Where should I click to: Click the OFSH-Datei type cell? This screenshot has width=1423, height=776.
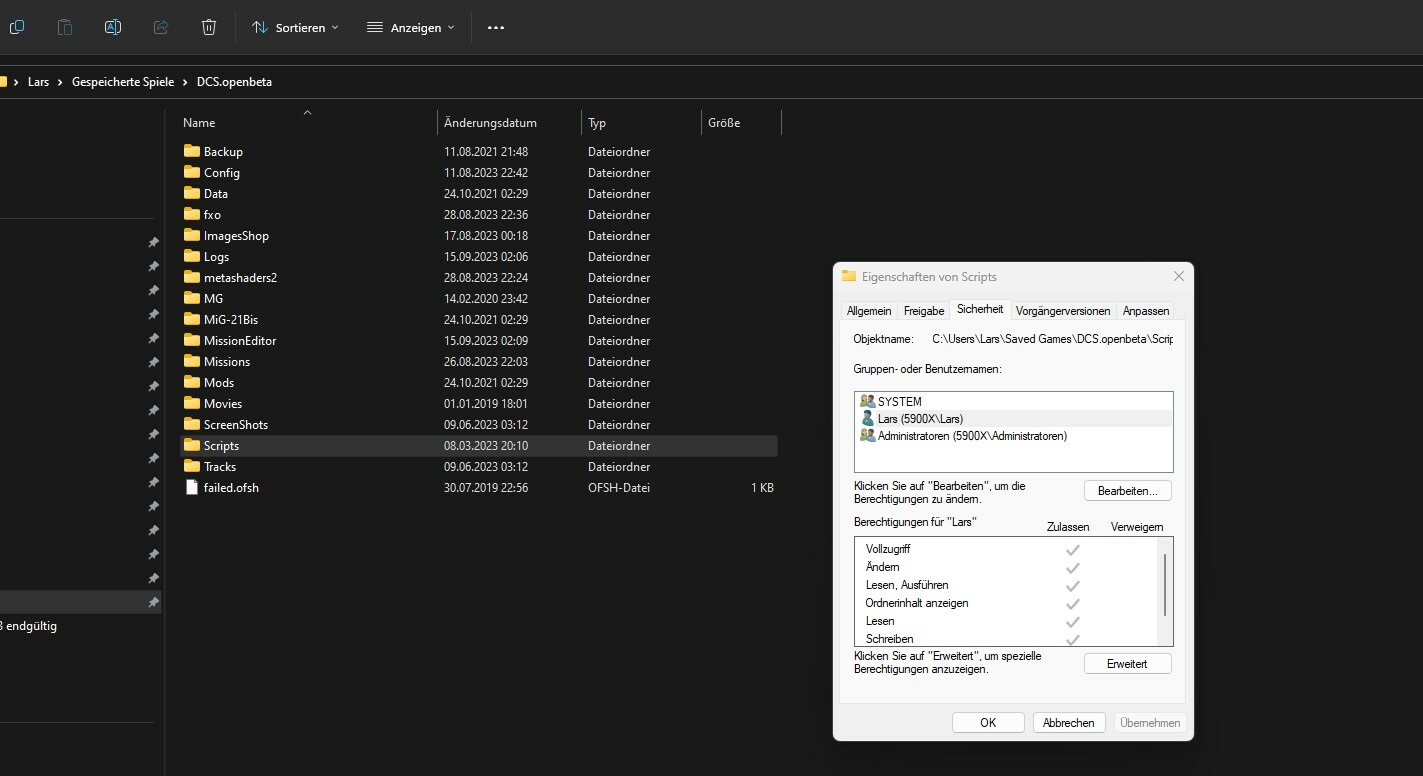(x=619, y=487)
